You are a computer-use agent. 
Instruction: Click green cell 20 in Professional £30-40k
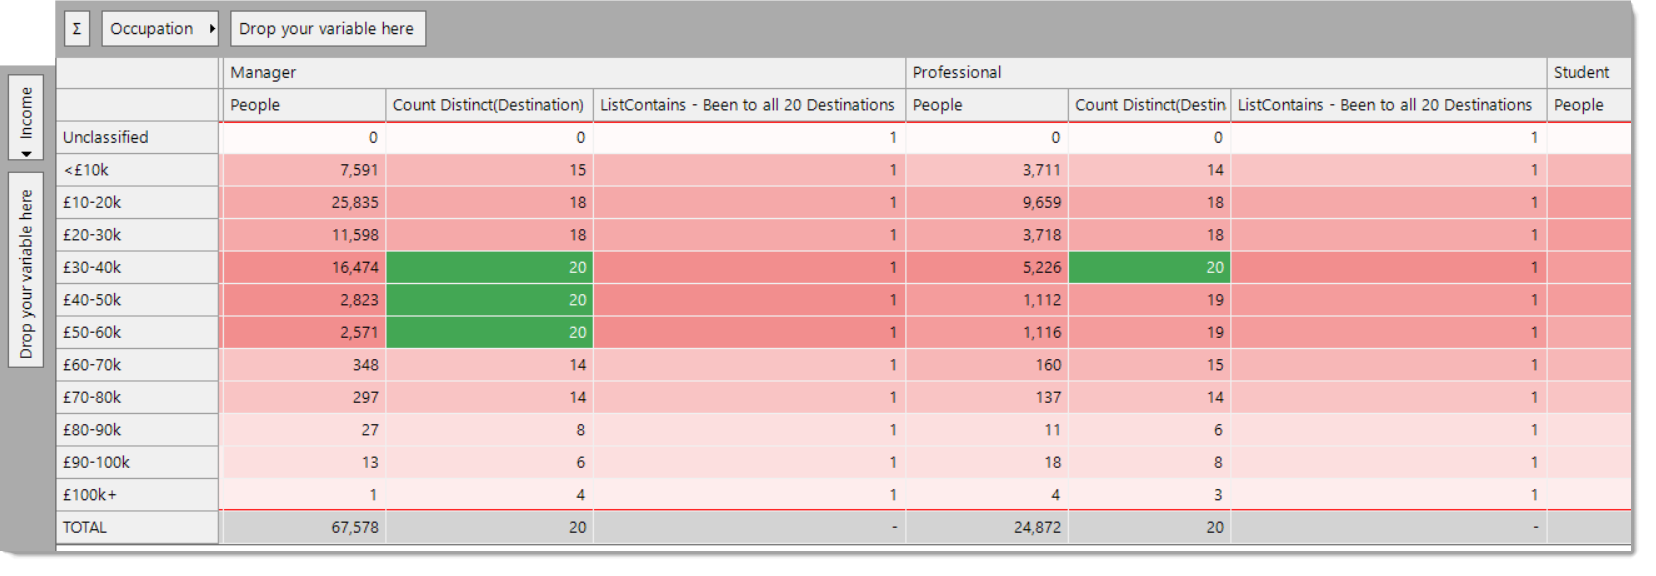[1149, 268]
